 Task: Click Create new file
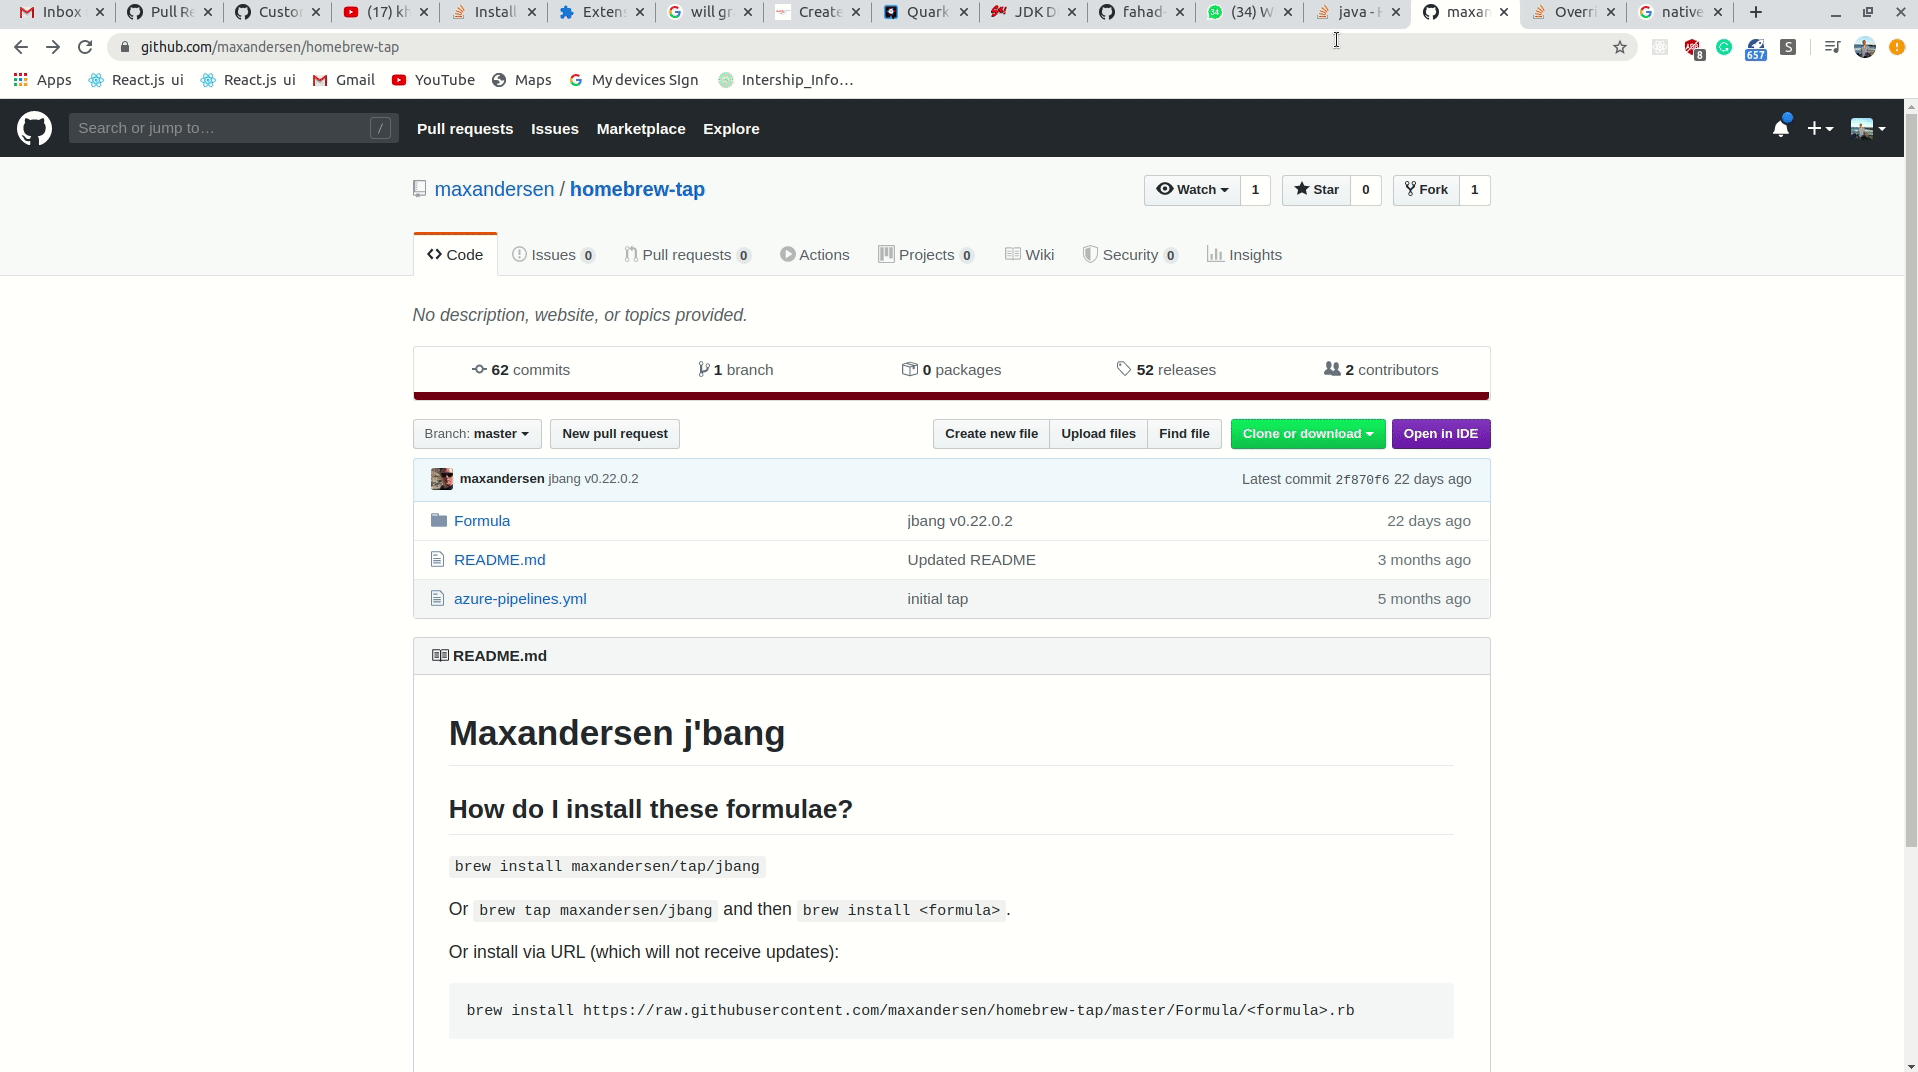(991, 434)
